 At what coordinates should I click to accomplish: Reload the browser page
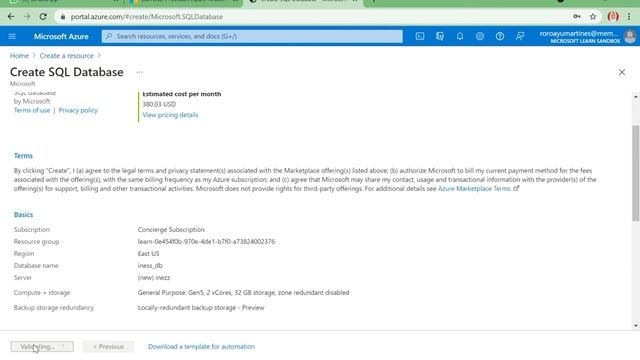[43, 17]
